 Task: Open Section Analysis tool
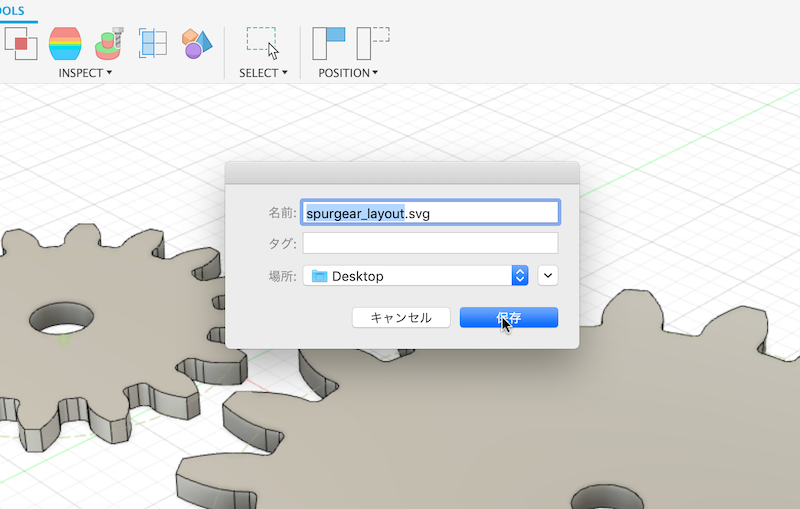(x=153, y=43)
